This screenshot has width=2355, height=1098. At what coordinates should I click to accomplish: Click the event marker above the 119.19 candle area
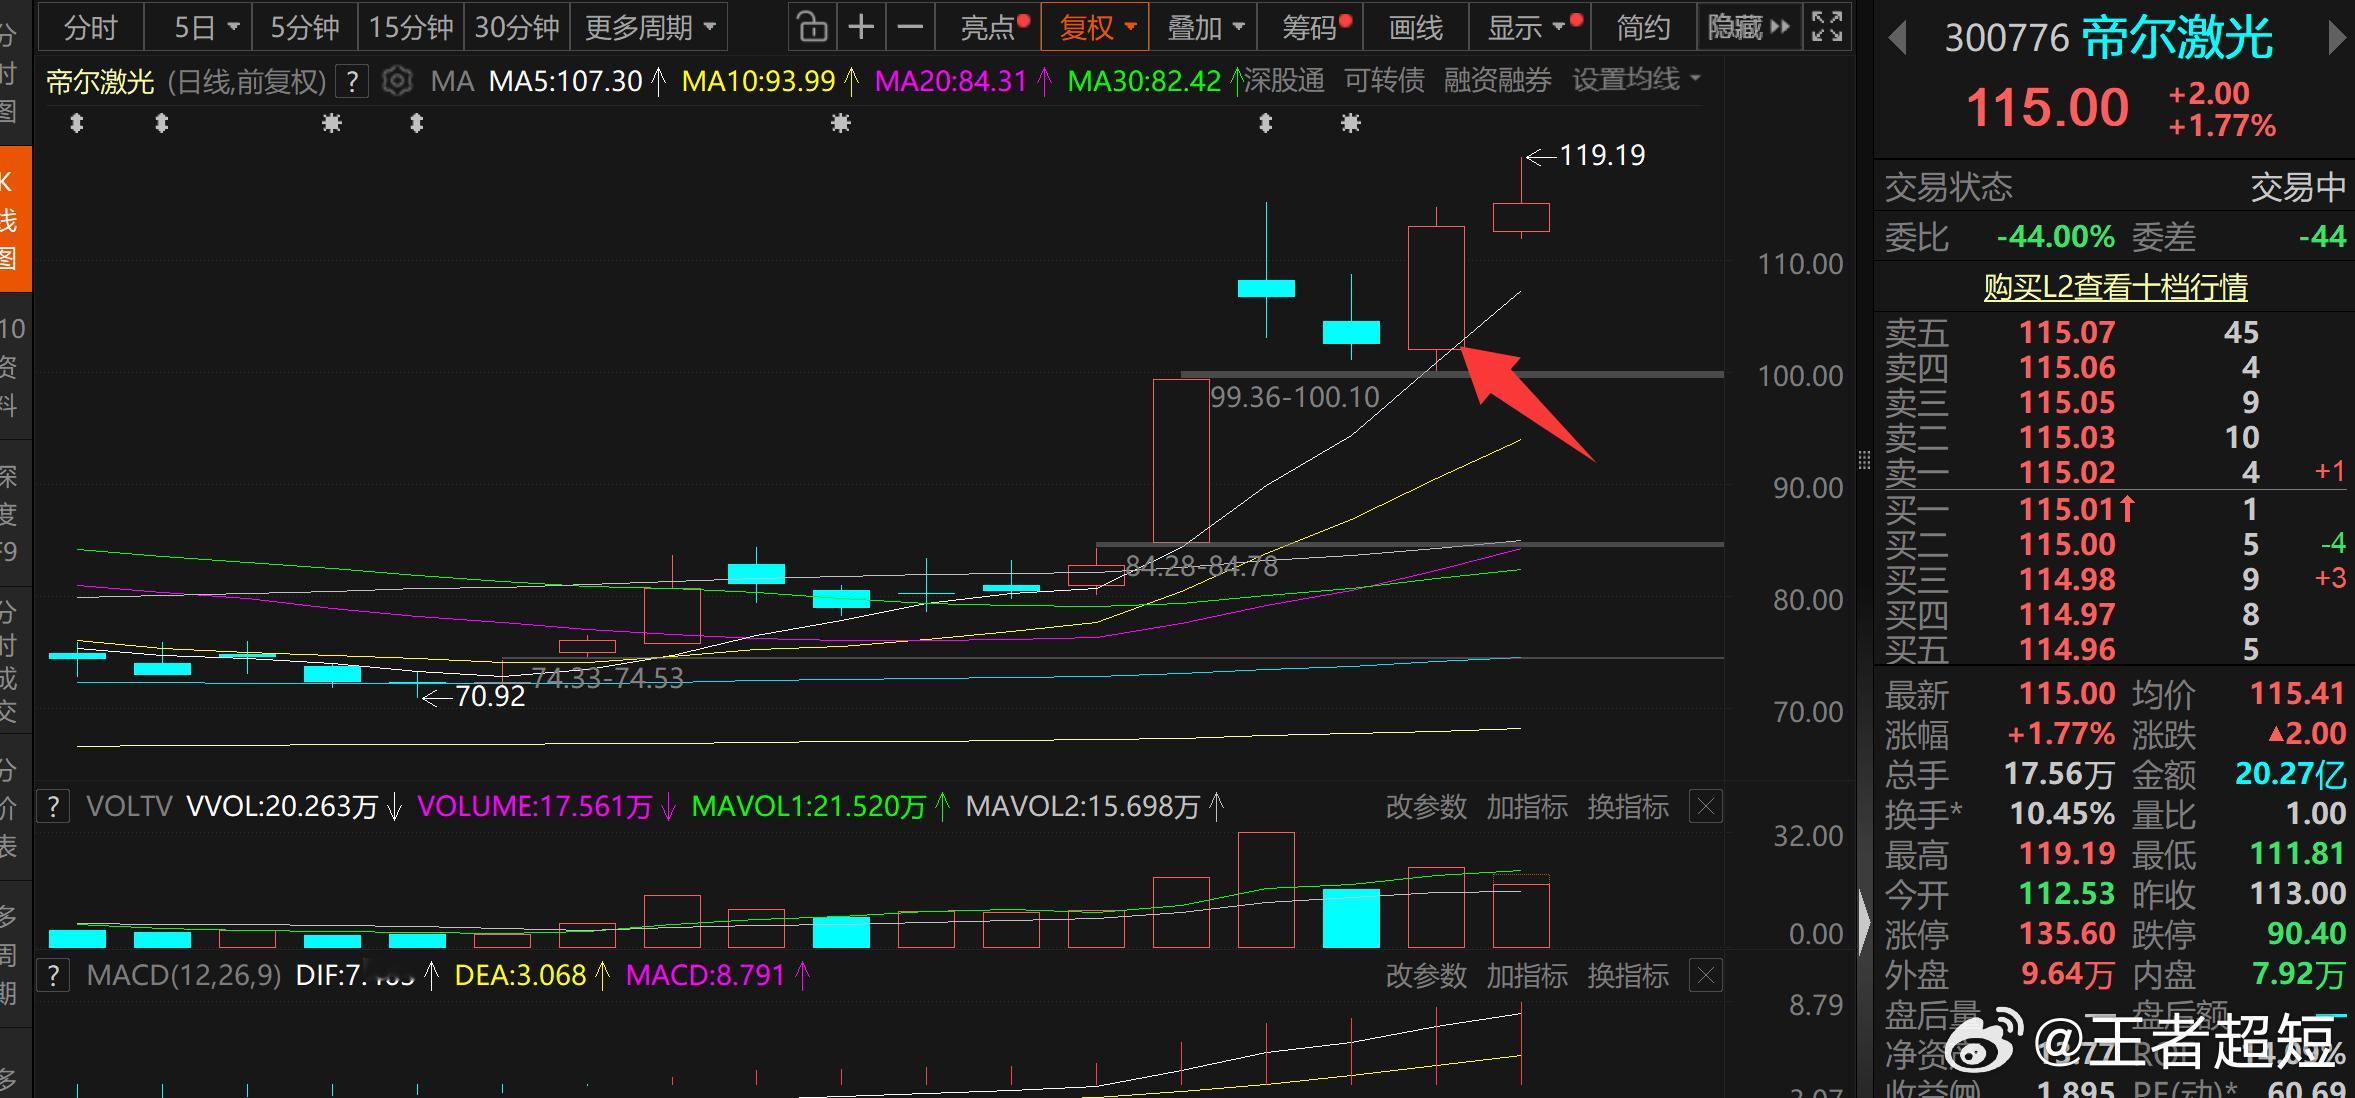coord(1350,123)
